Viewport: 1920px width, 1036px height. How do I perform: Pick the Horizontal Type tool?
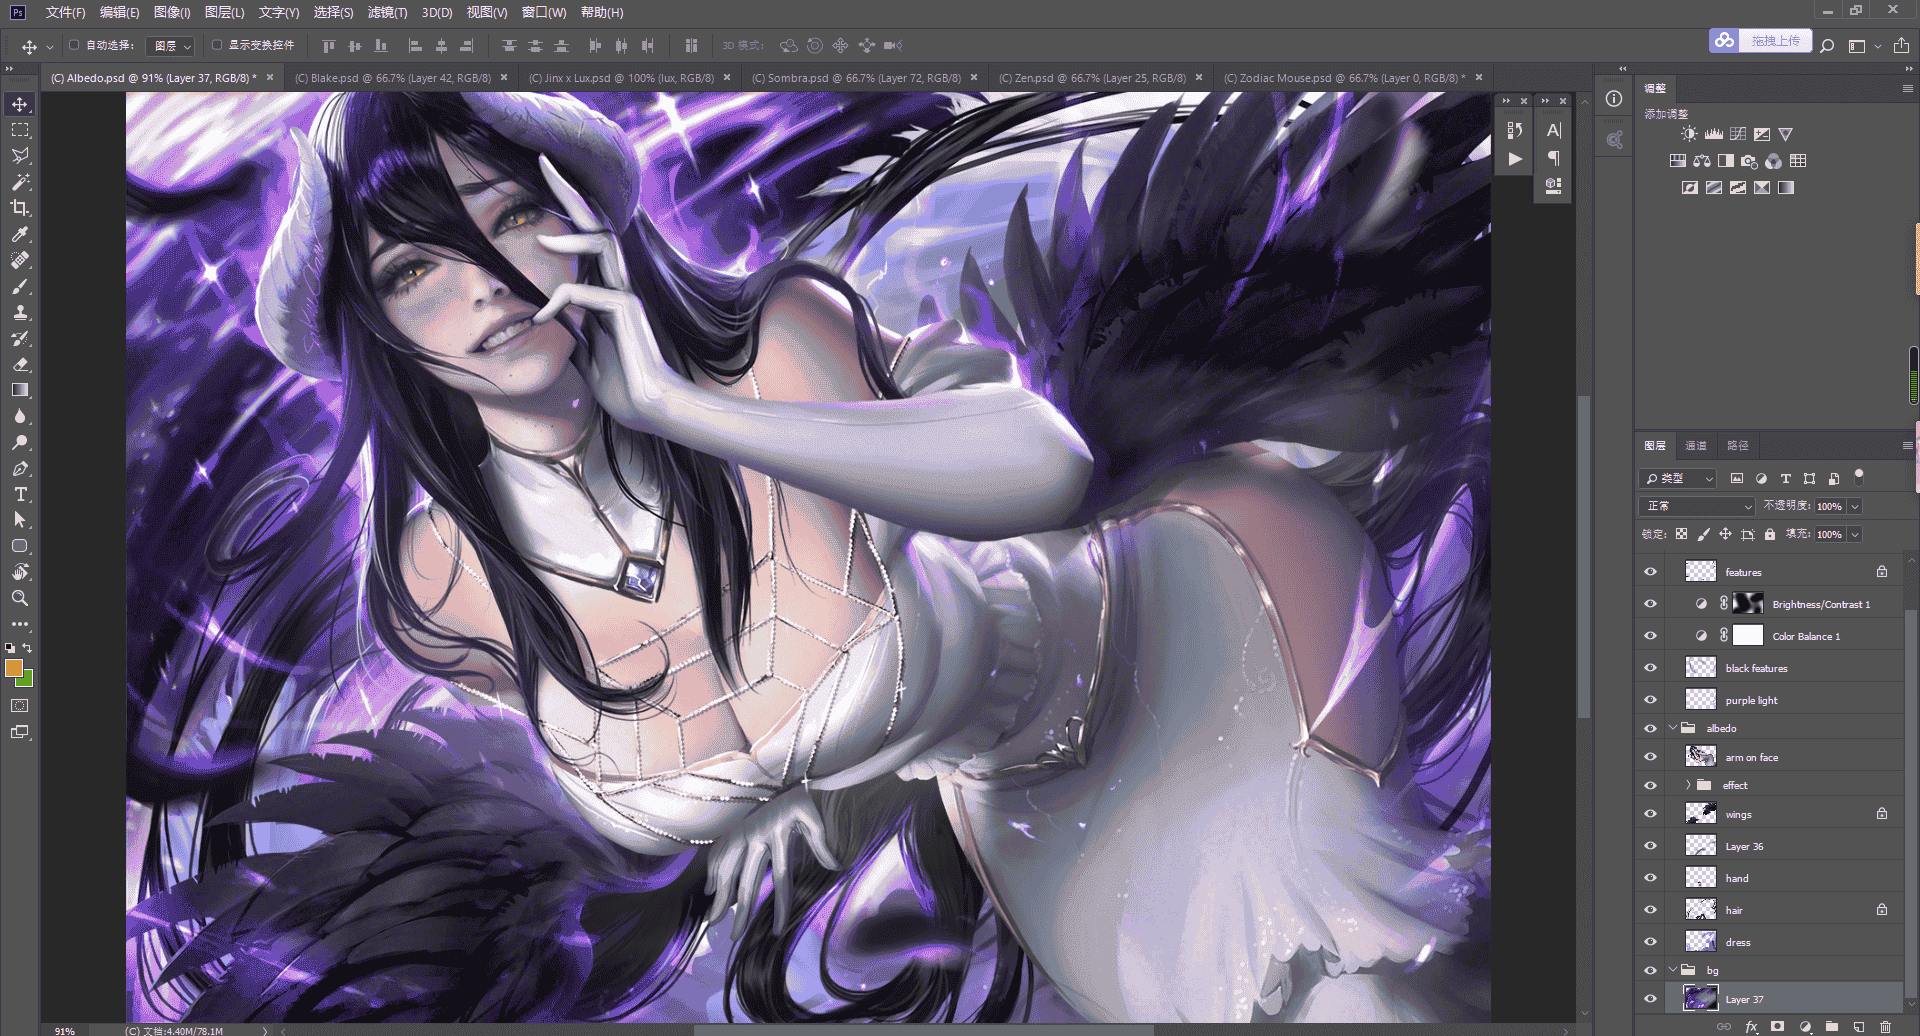point(20,494)
